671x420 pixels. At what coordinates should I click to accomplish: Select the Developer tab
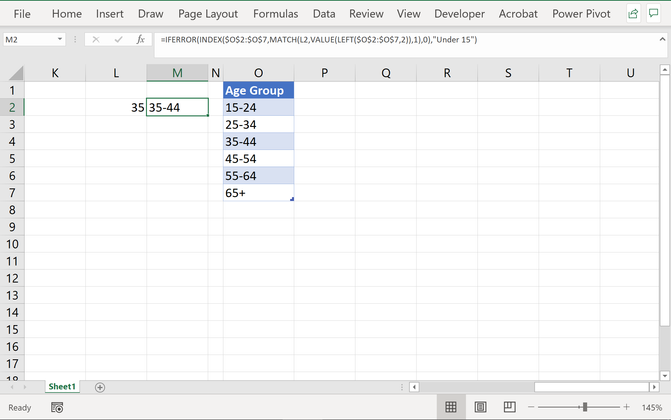click(x=460, y=14)
